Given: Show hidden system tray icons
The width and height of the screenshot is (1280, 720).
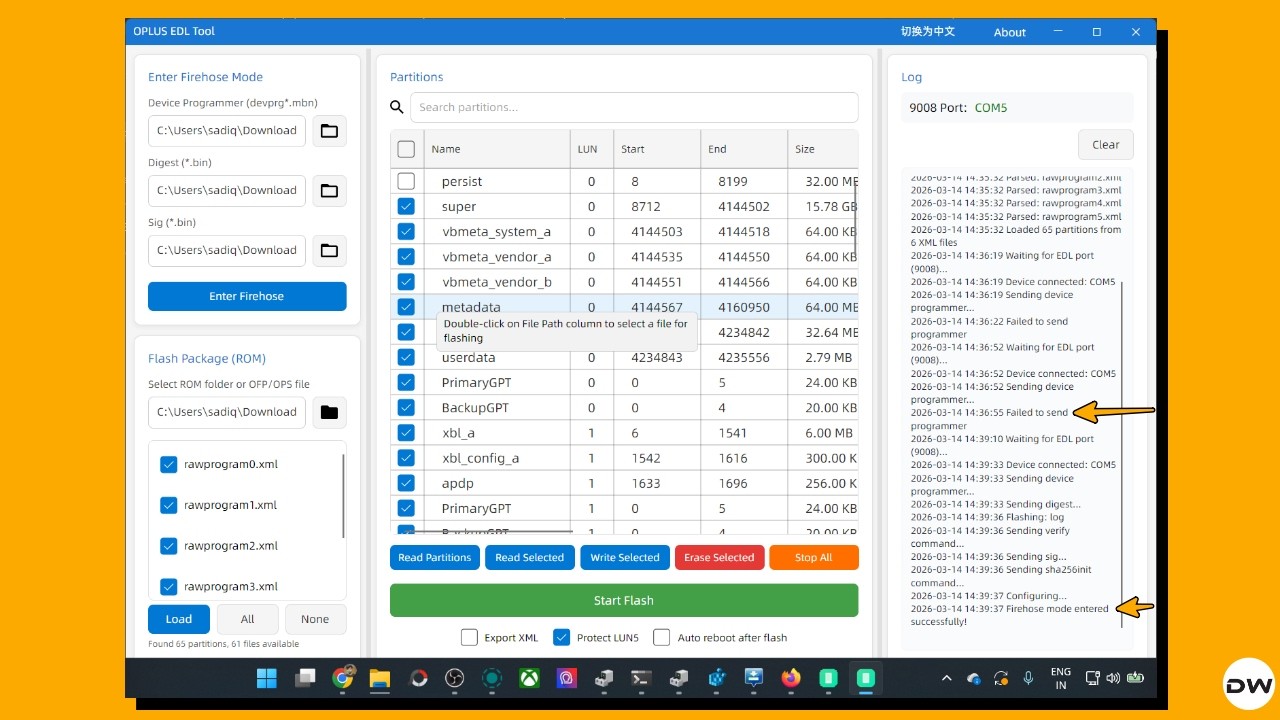Looking at the screenshot, I should (x=946, y=678).
